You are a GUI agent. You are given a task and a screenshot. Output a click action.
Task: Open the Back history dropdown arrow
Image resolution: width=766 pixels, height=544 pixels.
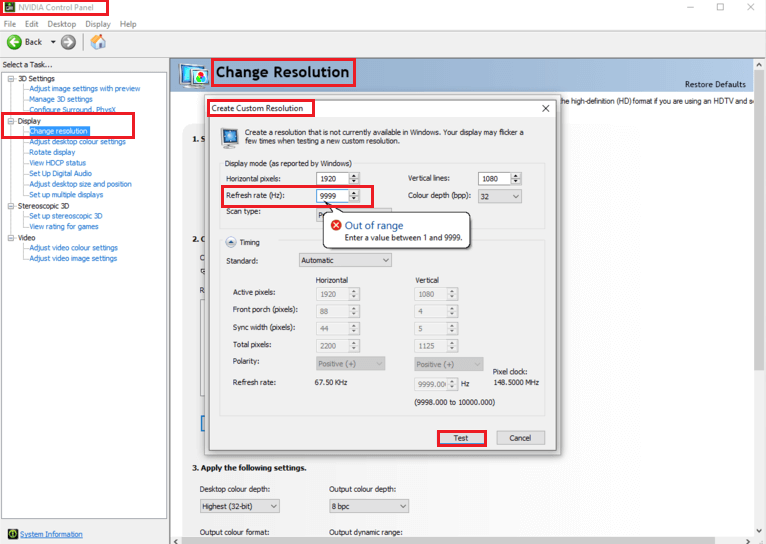coord(53,42)
